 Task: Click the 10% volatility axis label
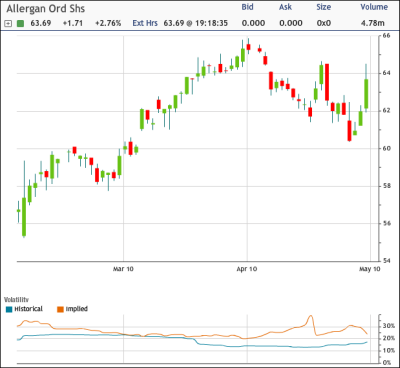pos(389,350)
